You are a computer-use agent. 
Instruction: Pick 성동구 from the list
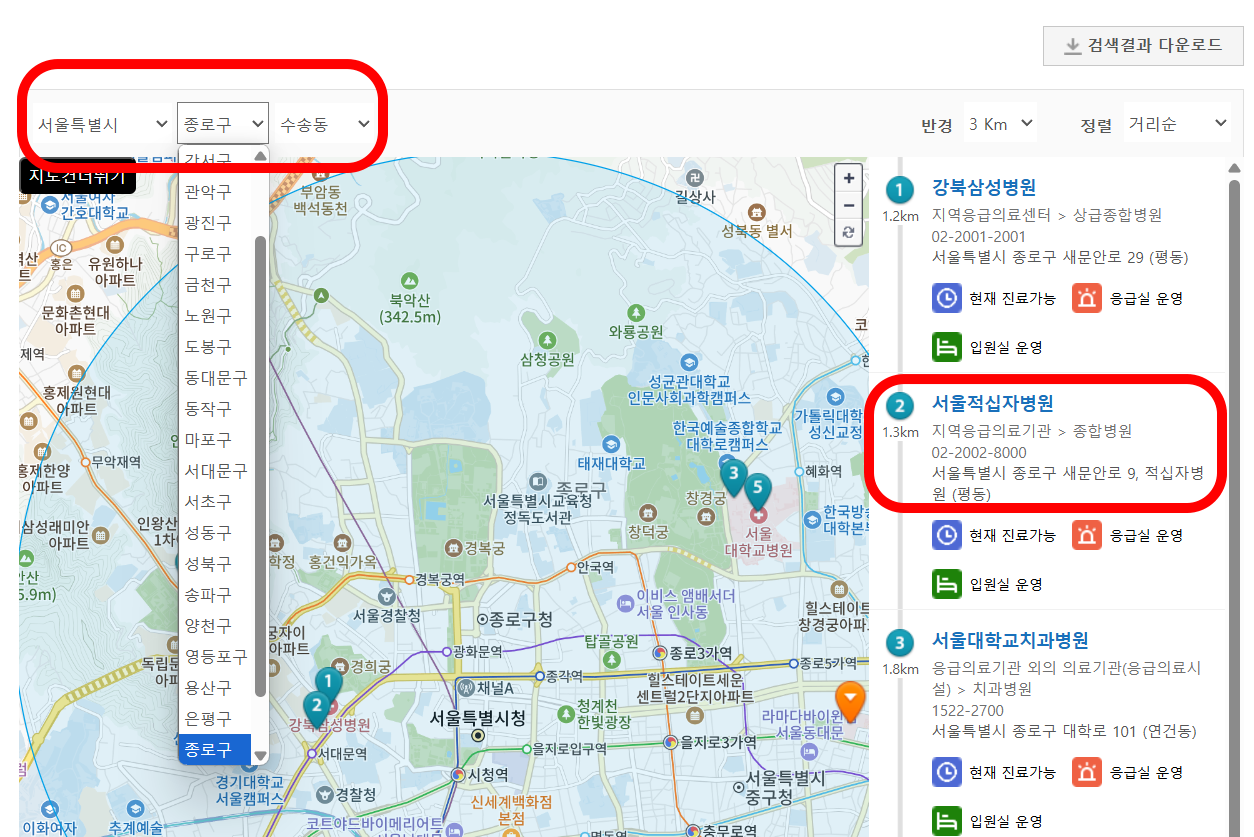point(208,532)
